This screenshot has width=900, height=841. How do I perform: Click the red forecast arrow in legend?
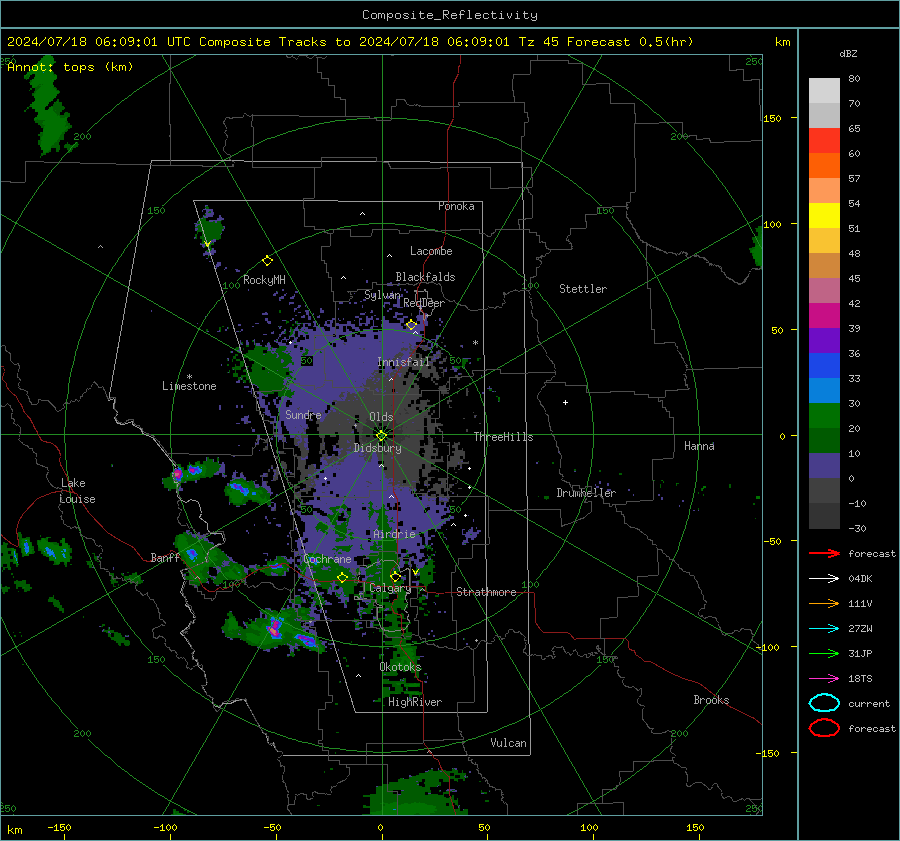(x=824, y=553)
